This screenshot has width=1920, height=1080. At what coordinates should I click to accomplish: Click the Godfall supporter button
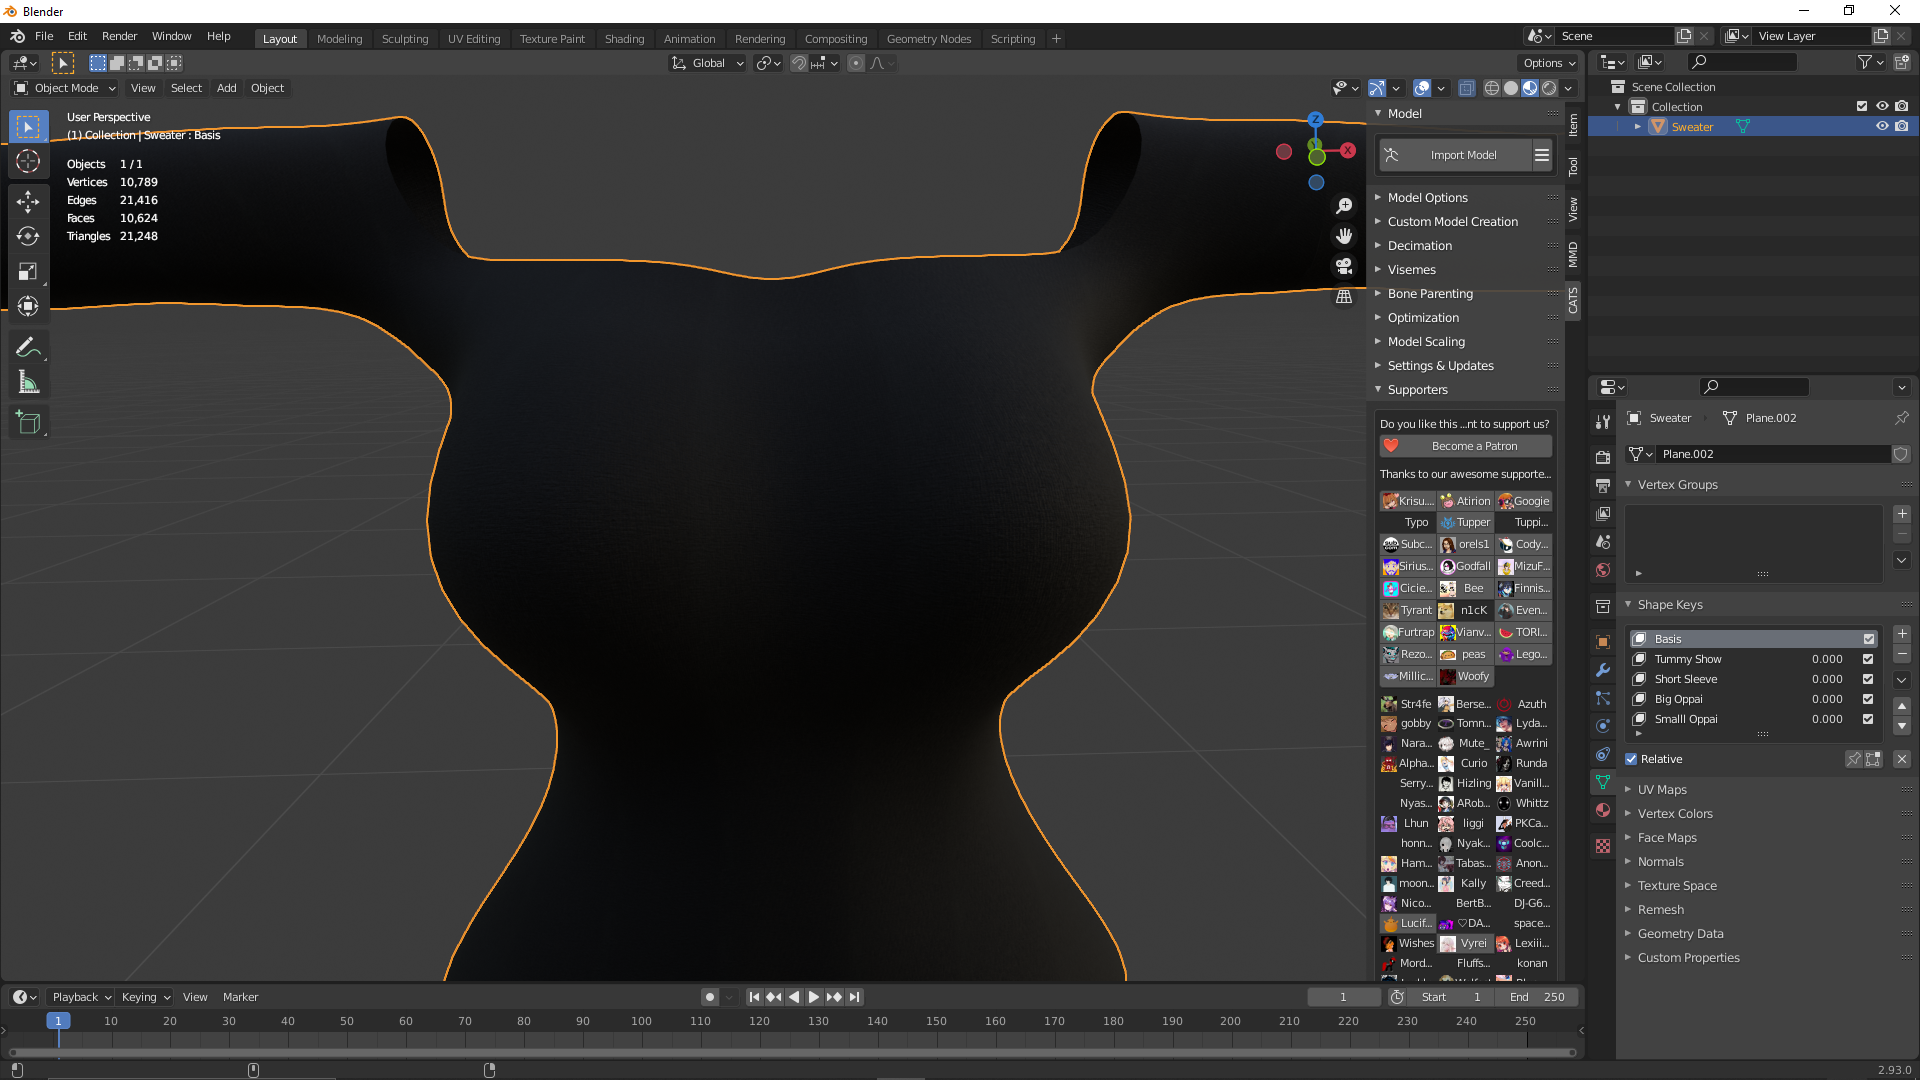(x=1466, y=566)
